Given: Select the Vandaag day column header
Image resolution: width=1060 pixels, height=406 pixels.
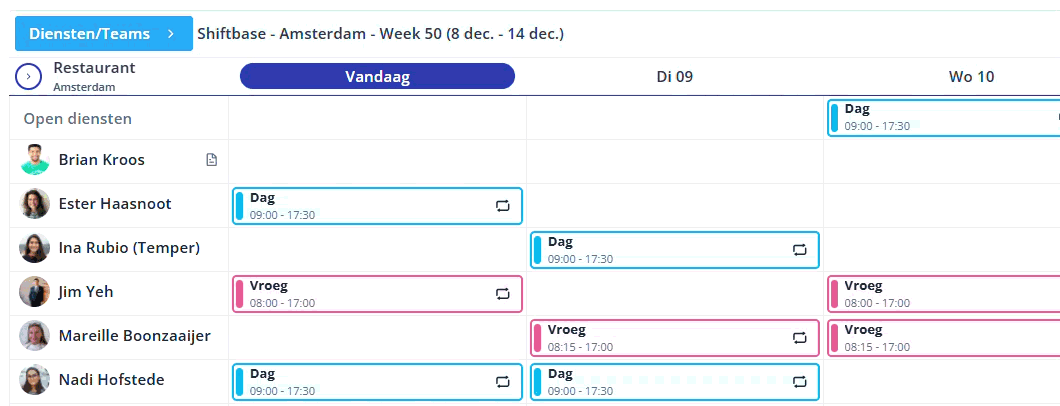Looking at the screenshot, I should click(x=377, y=77).
